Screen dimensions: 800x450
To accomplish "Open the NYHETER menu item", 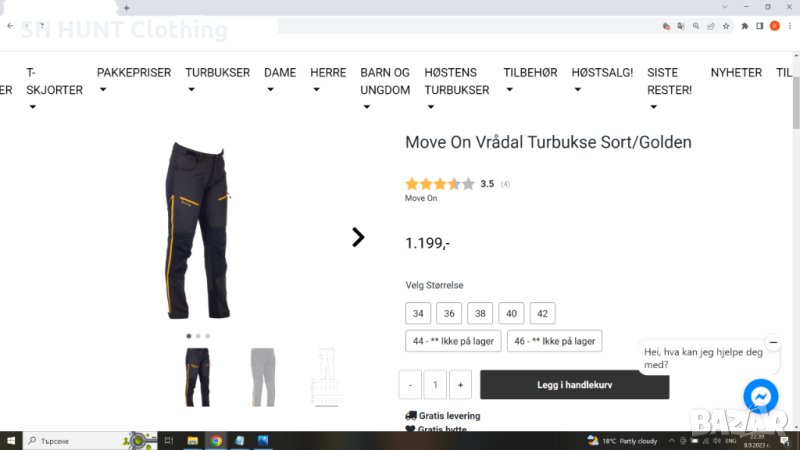I will [736, 72].
